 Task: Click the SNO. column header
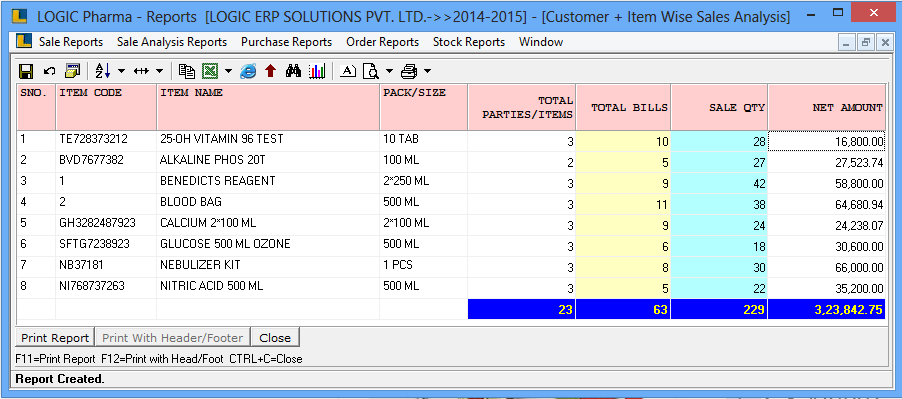click(36, 107)
